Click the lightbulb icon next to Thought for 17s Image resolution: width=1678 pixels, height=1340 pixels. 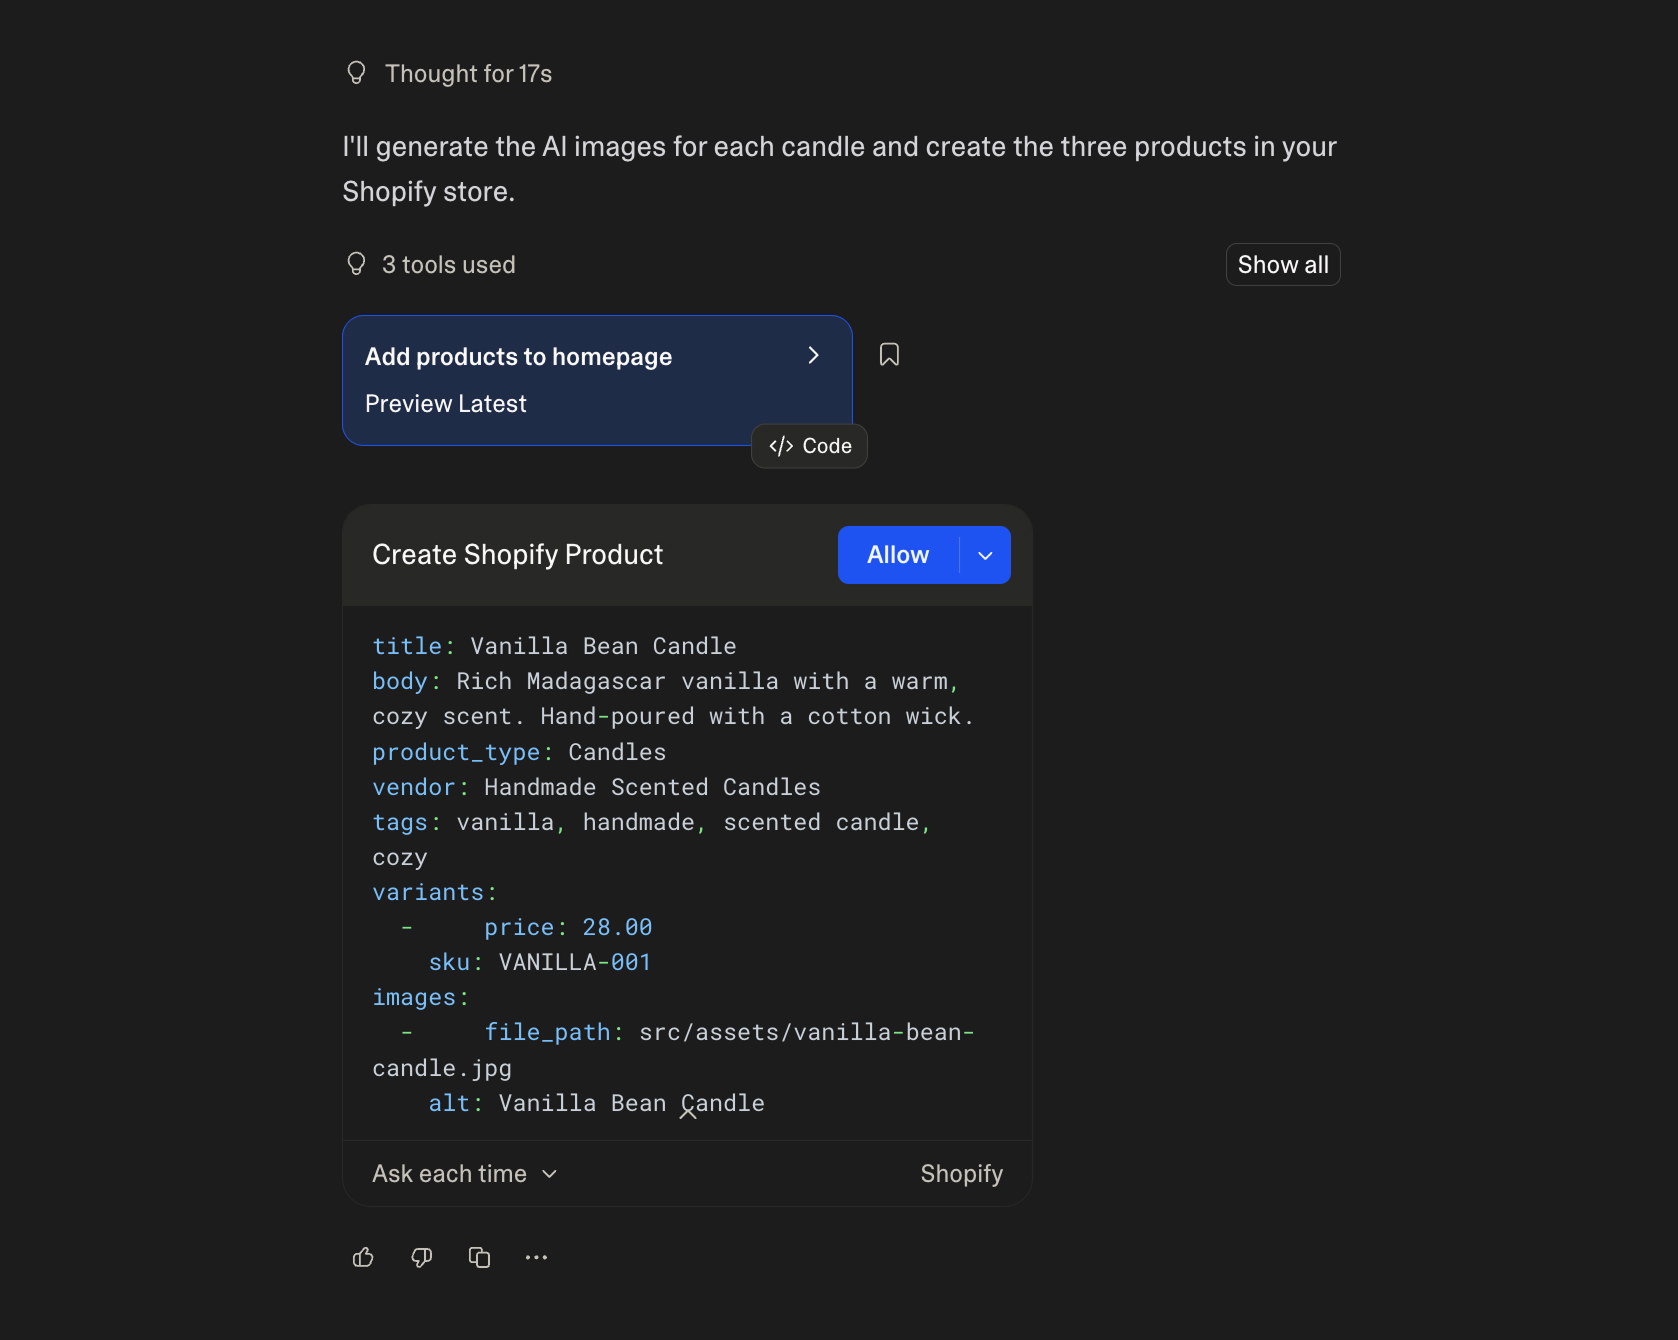357,72
